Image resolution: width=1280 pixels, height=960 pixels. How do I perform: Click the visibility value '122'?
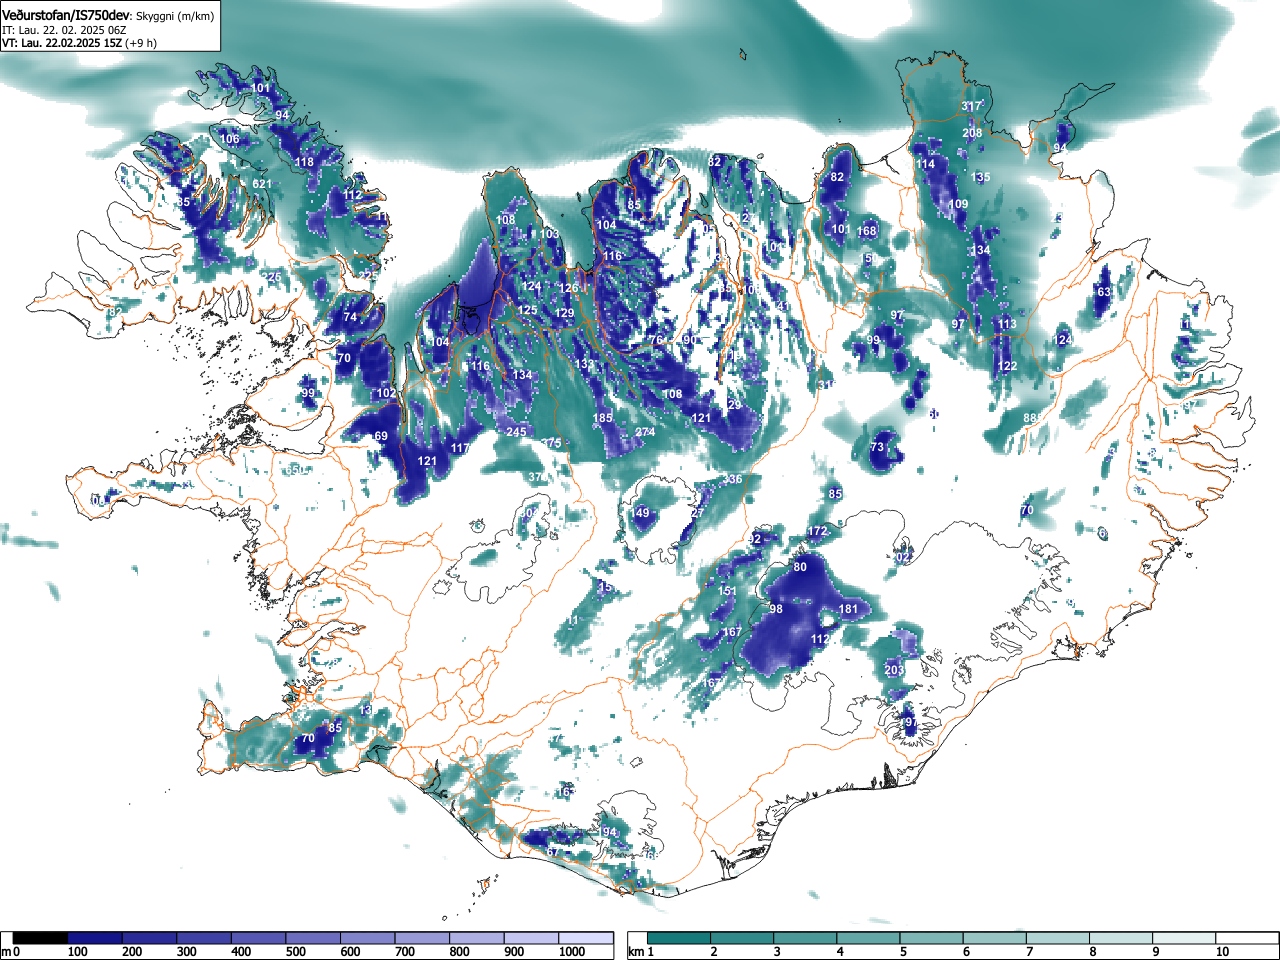[x=1008, y=366]
